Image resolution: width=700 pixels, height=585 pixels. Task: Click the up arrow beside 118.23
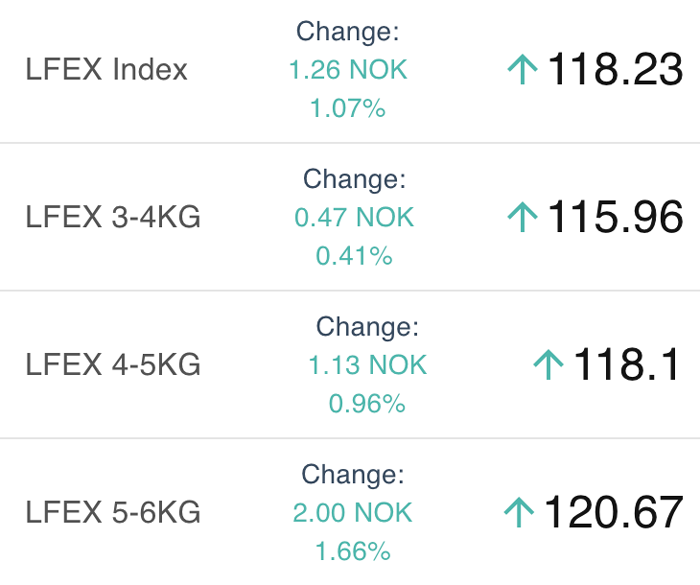[522, 69]
